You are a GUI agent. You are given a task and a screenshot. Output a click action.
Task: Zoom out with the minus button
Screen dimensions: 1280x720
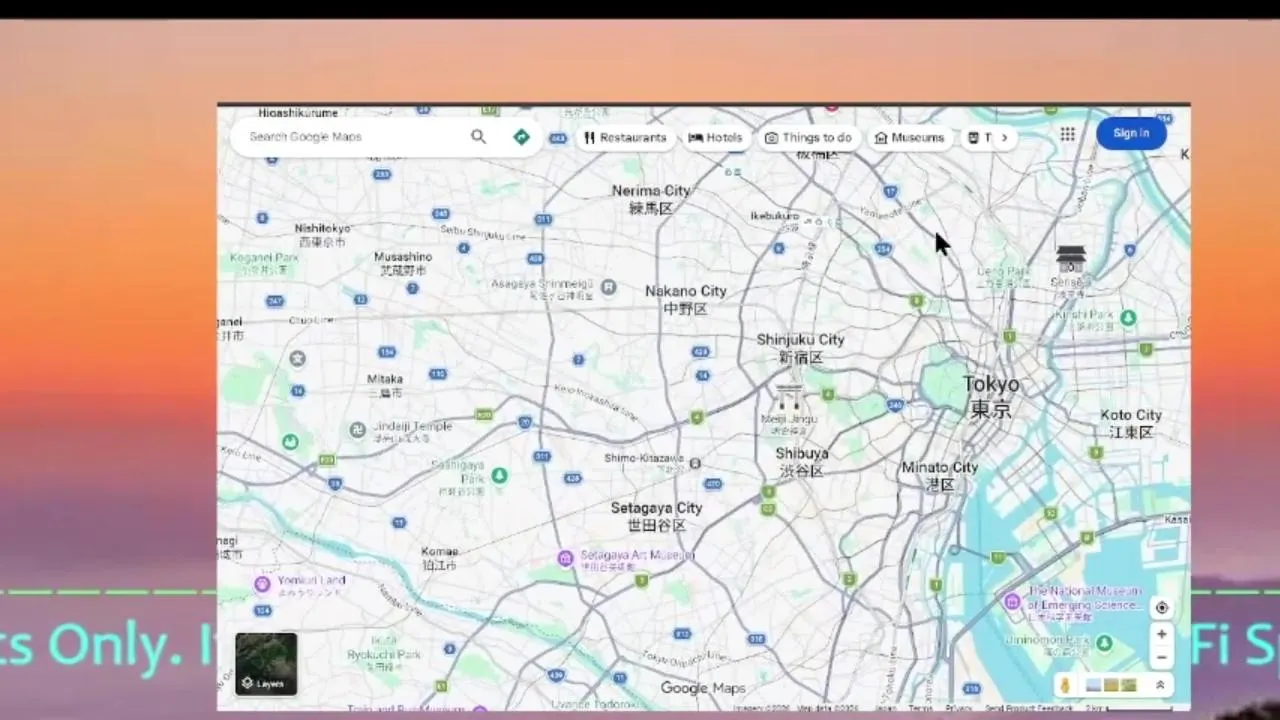[1161, 658]
